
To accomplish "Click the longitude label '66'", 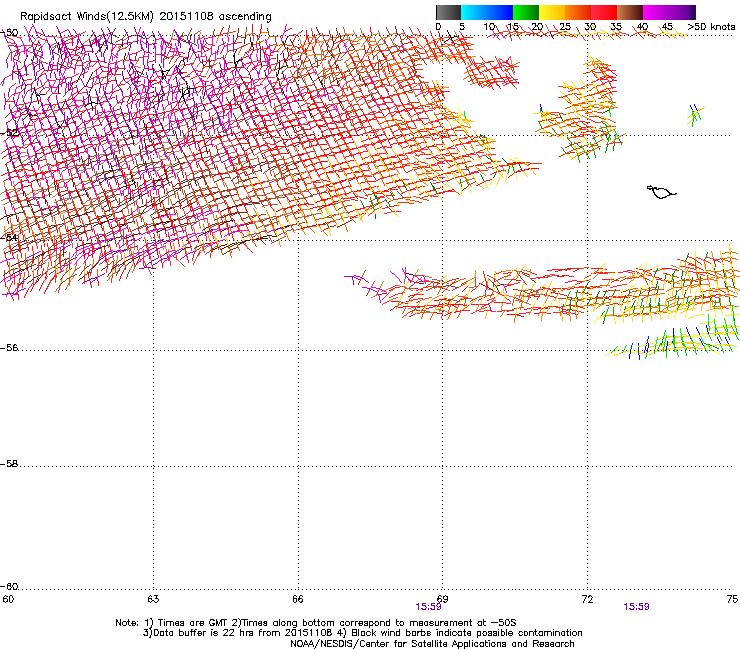I will coord(298,599).
